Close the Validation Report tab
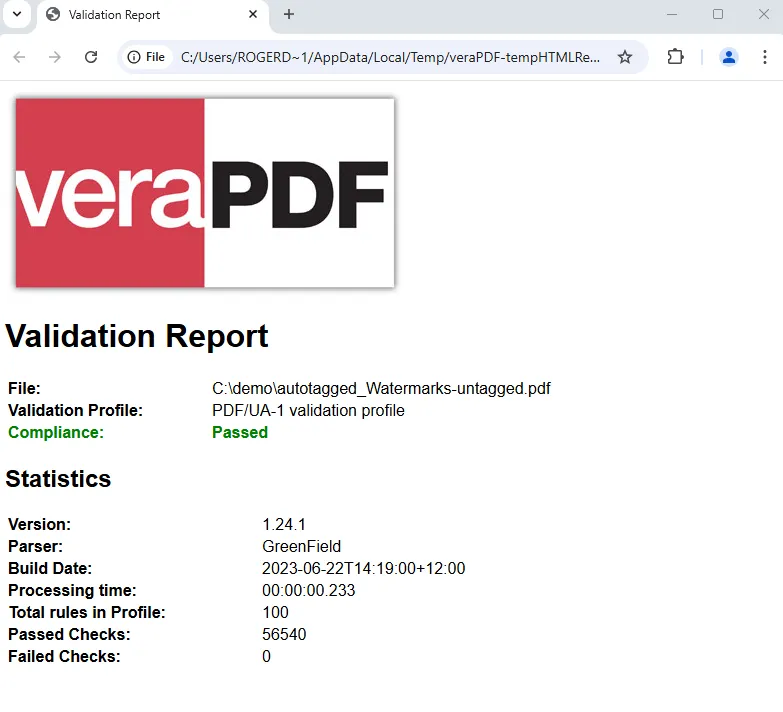The height and width of the screenshot is (712, 783). click(x=253, y=14)
